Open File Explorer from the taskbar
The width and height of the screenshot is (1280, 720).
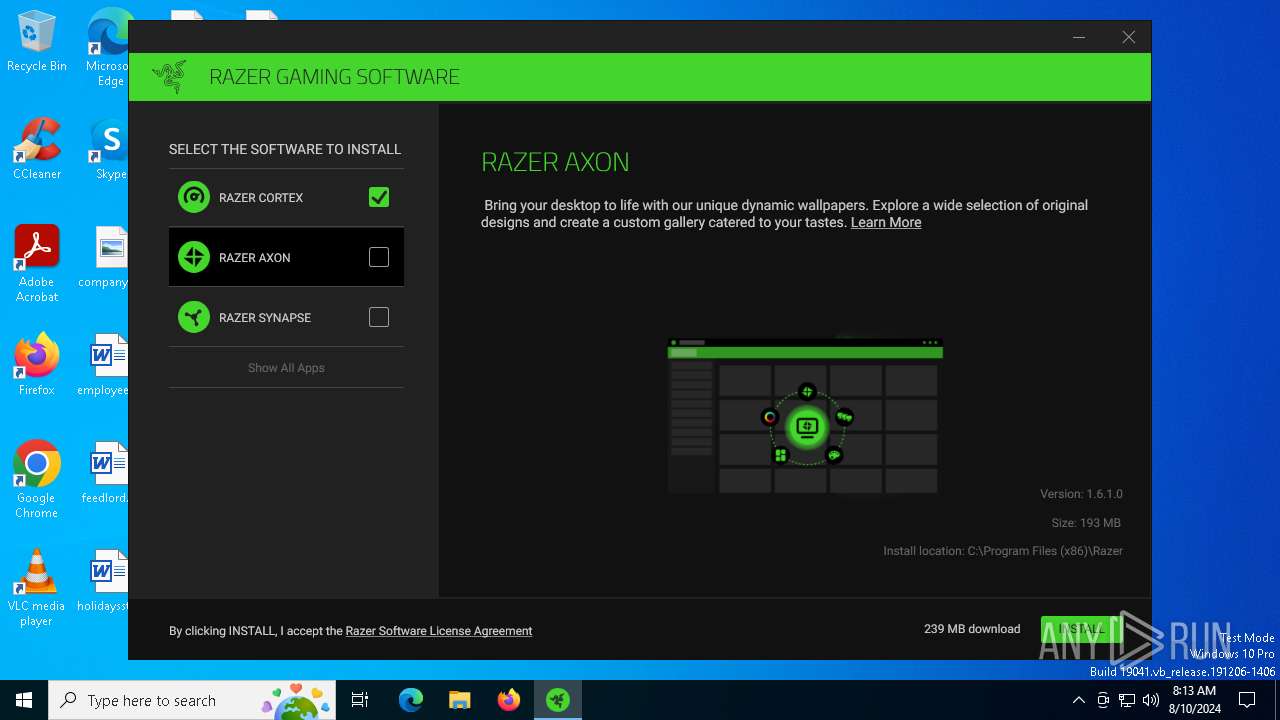click(459, 700)
